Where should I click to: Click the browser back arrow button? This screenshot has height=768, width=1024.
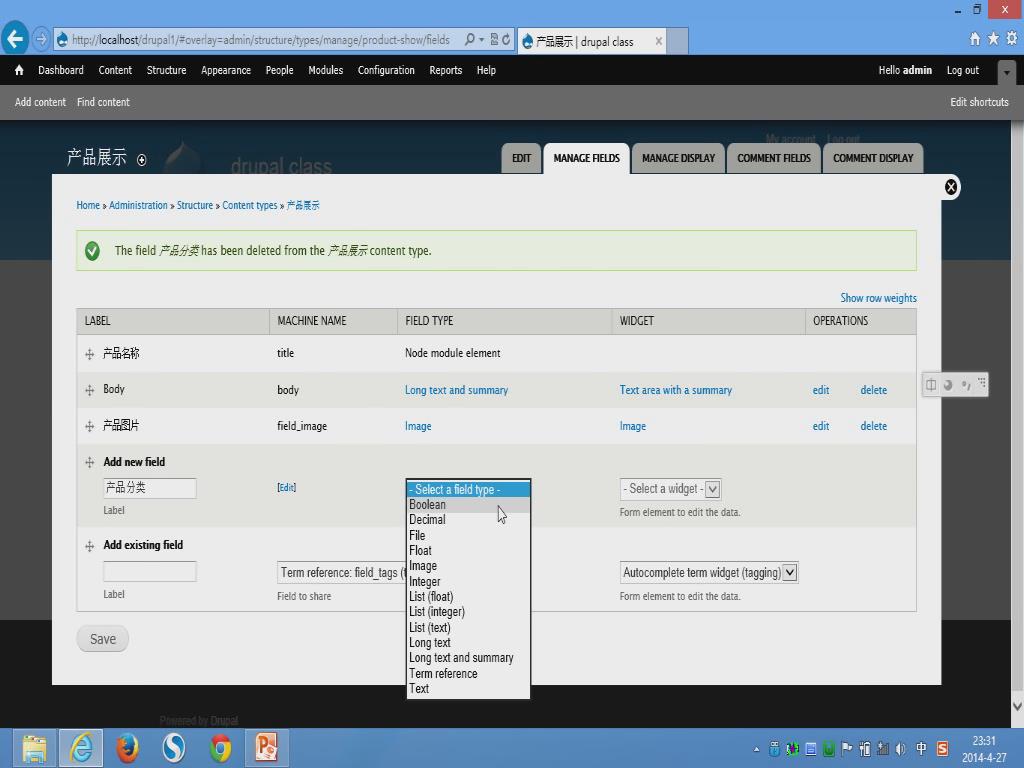click(15, 39)
